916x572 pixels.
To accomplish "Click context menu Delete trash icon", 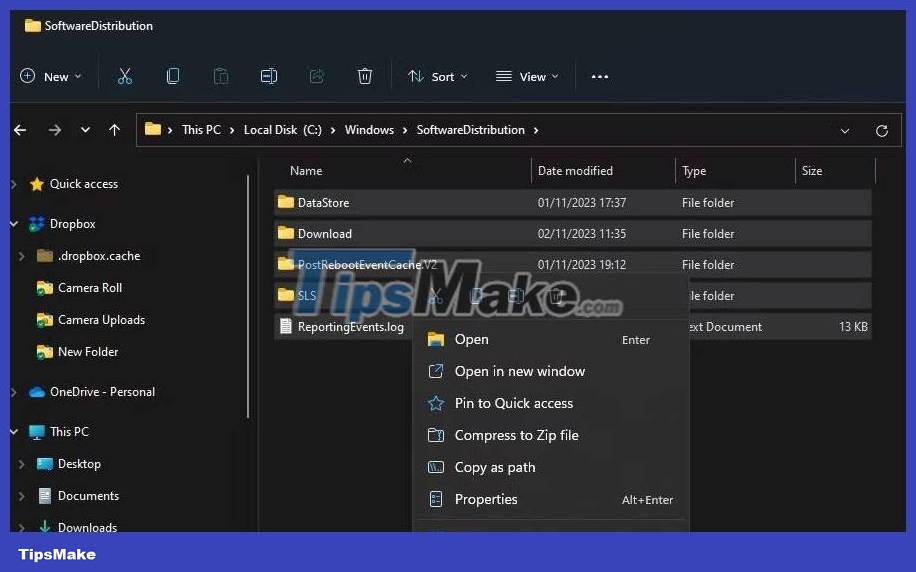I will pyautogui.click(x=556, y=296).
